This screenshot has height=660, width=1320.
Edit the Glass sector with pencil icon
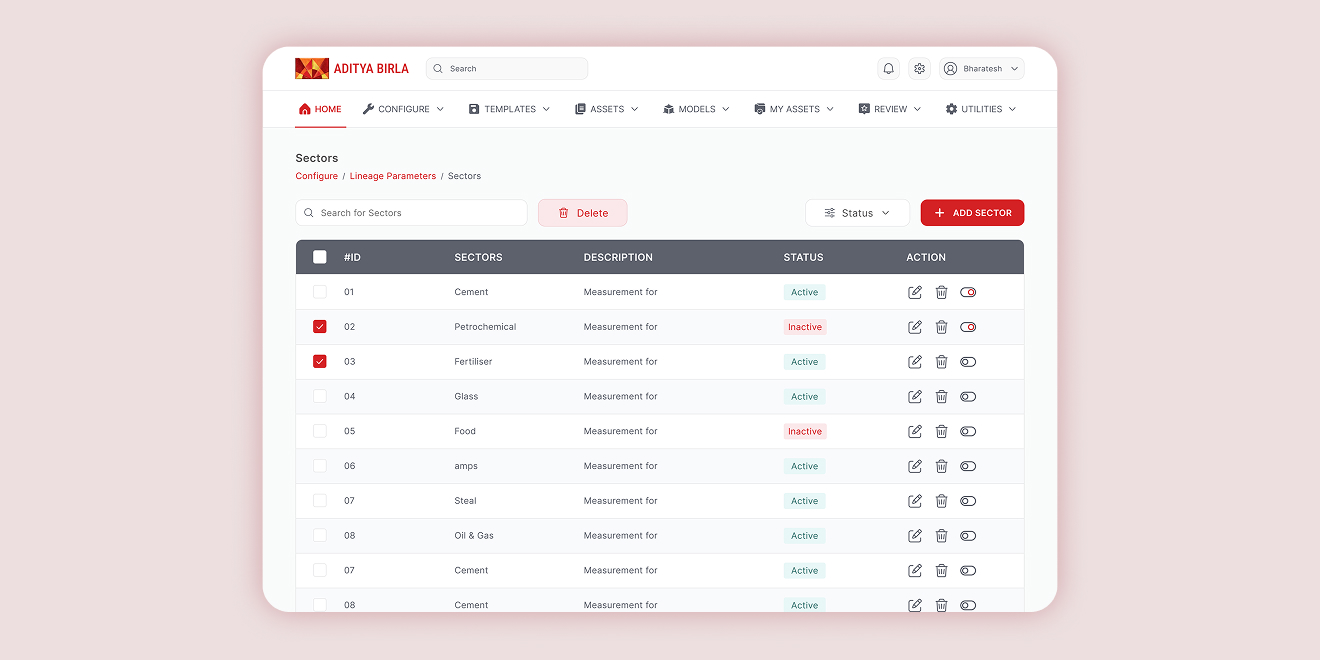pos(915,397)
